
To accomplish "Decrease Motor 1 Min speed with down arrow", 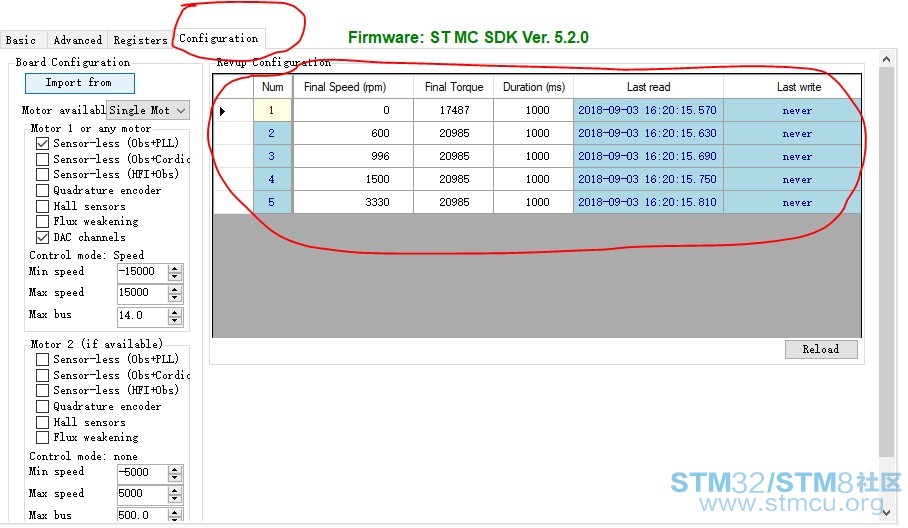I will point(175,277).
